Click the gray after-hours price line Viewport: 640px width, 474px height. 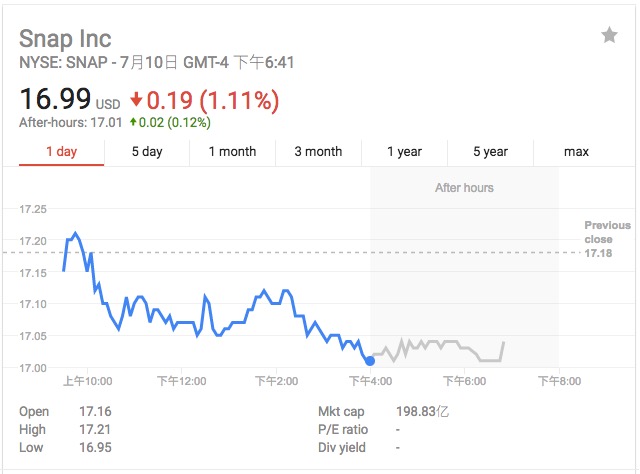(440, 344)
